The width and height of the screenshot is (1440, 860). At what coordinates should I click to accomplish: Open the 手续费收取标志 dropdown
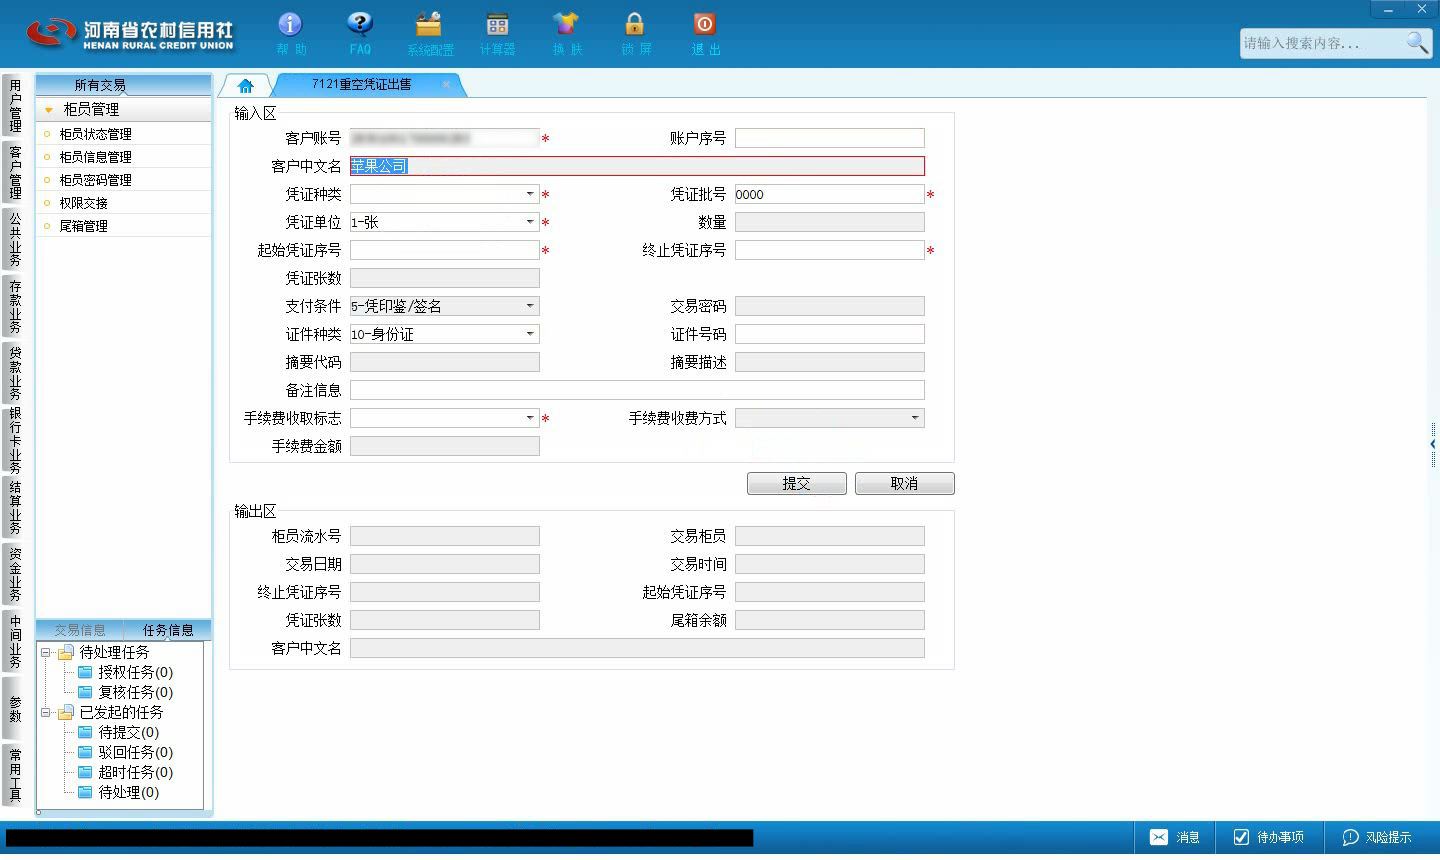pos(530,418)
